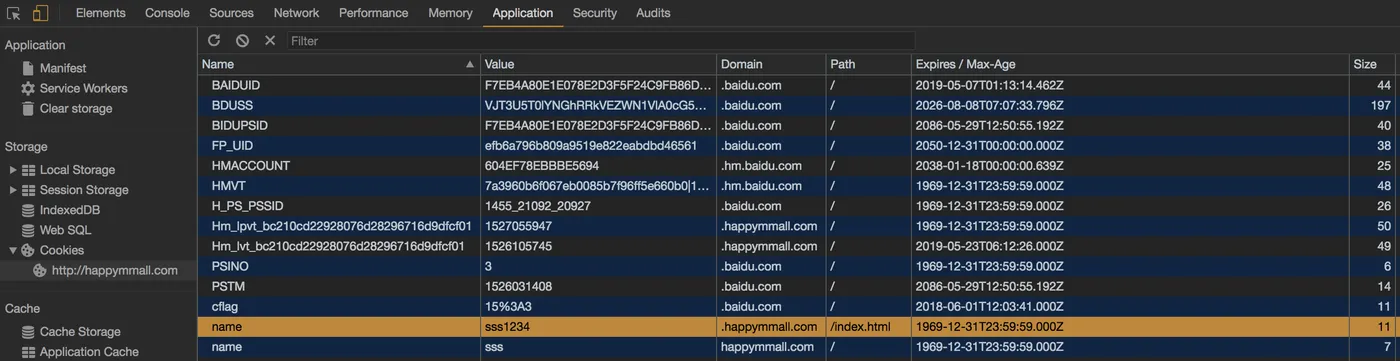
Task: Activate the inspect element picker icon
Action: (15, 13)
